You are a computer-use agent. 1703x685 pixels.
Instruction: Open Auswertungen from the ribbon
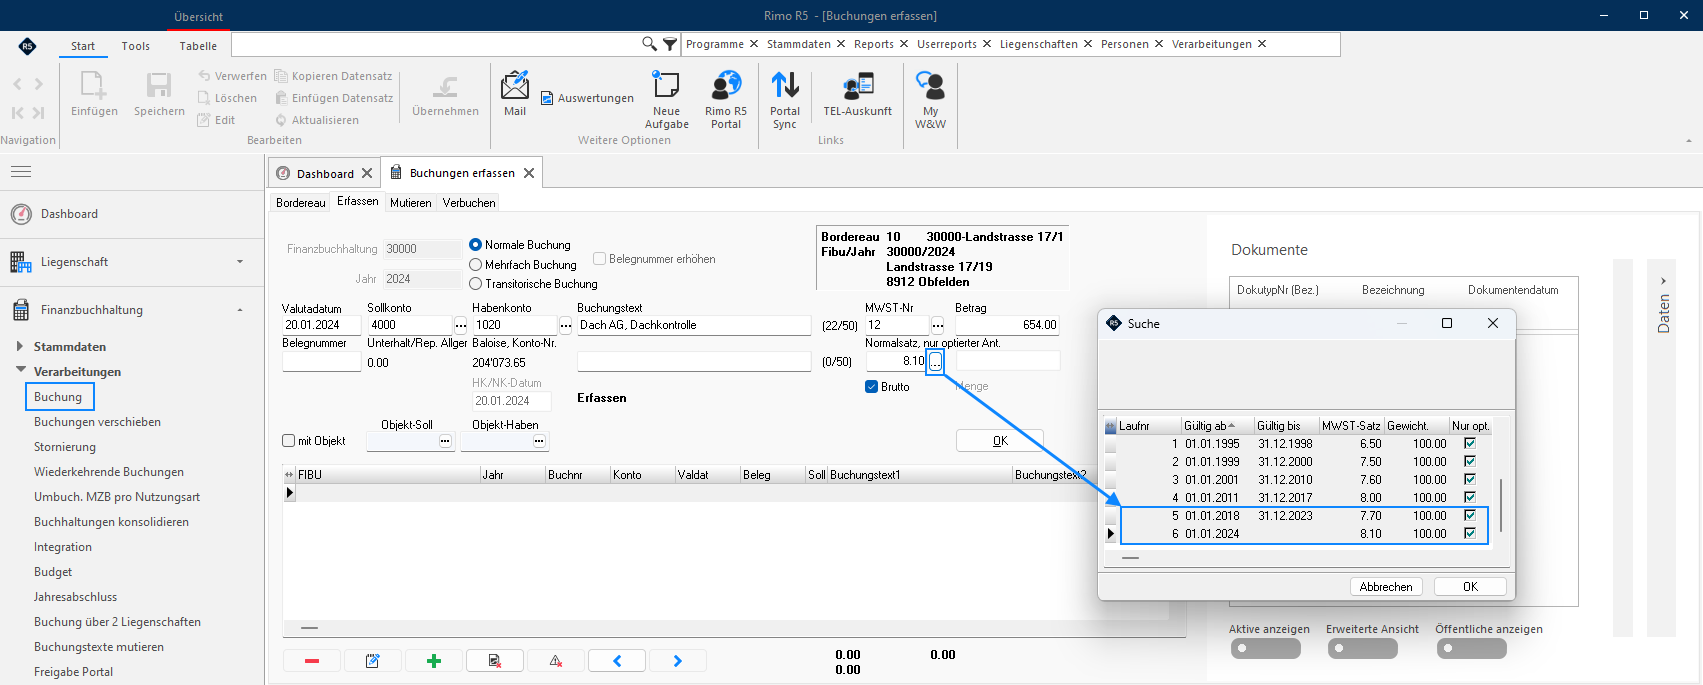(x=587, y=98)
